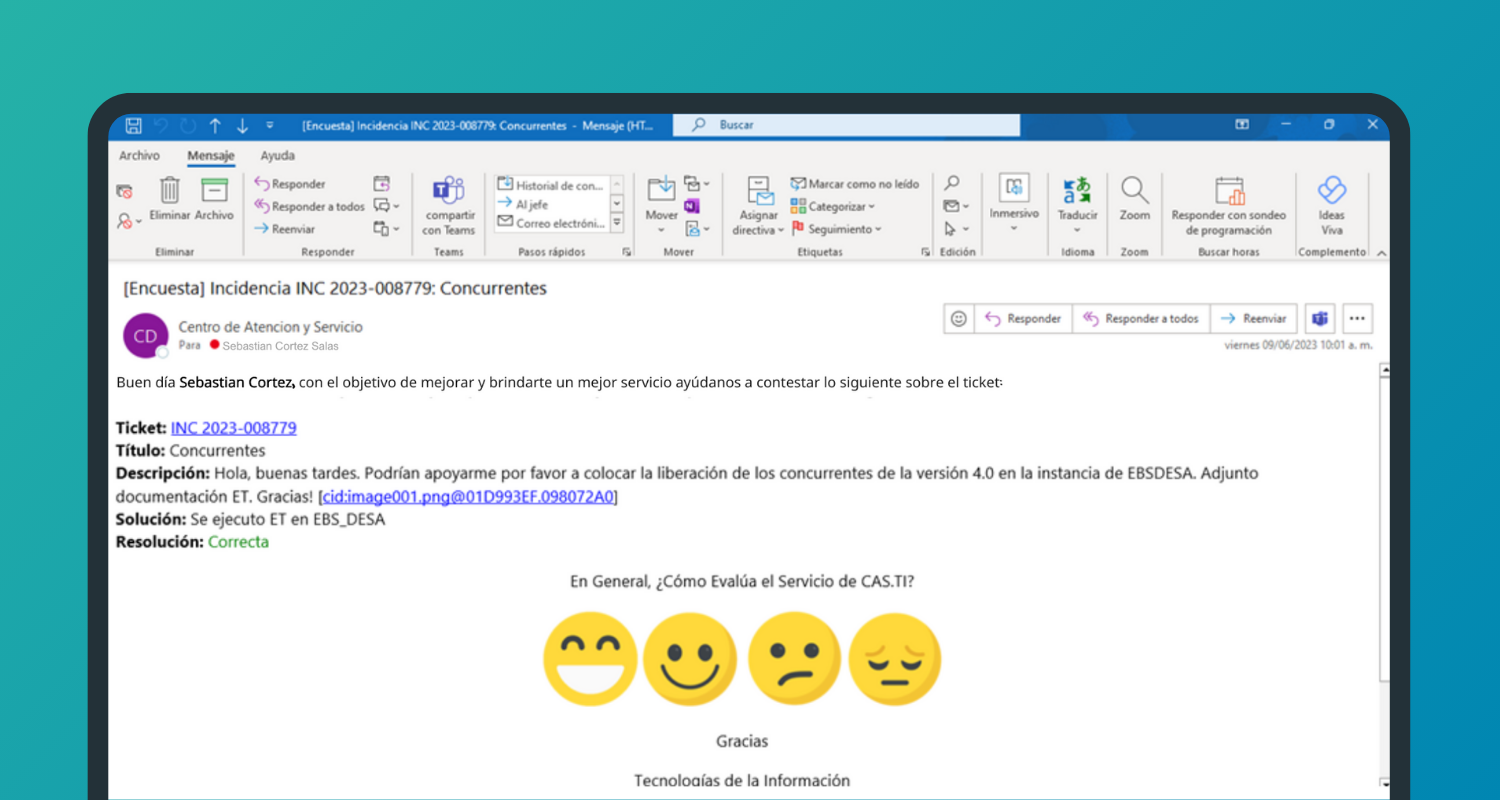The image size is (1500, 800).
Task: Click in the Buscar search field
Action: [850, 125]
